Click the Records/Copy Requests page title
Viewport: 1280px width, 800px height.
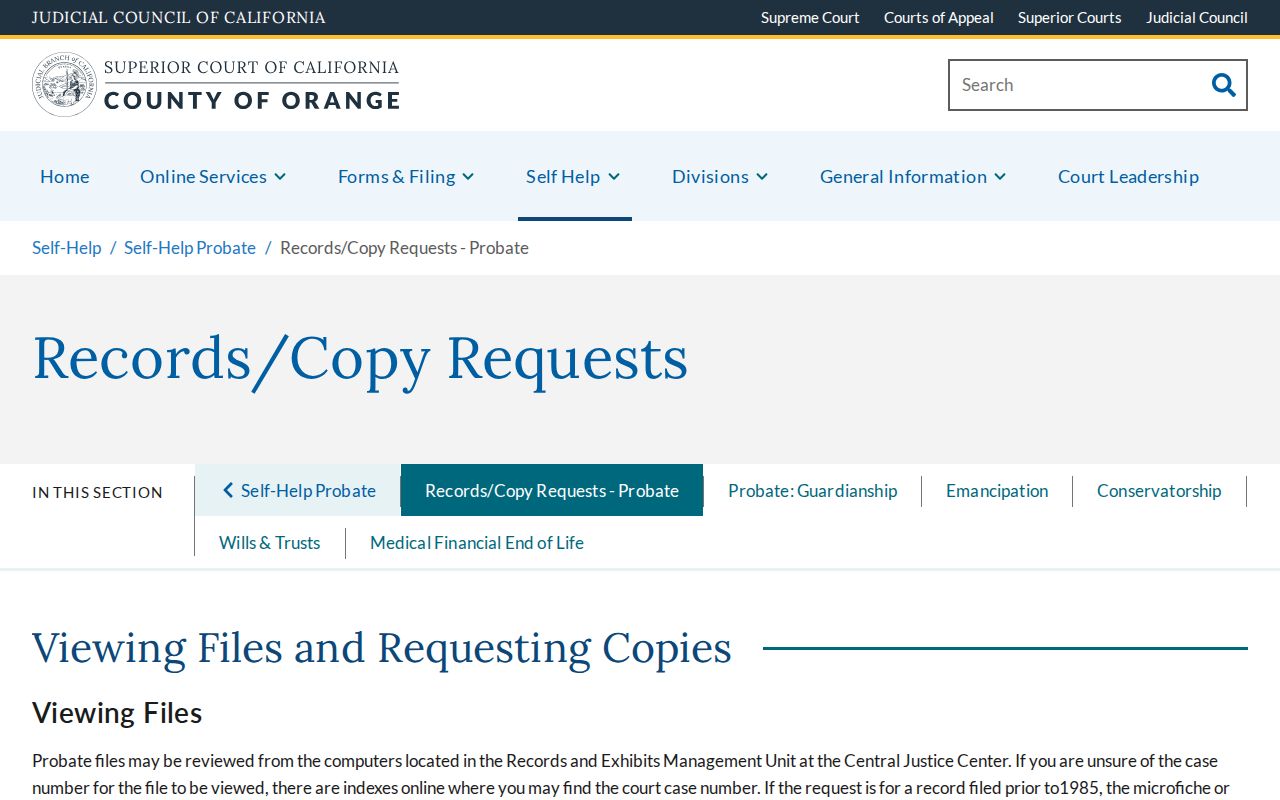[x=360, y=358]
